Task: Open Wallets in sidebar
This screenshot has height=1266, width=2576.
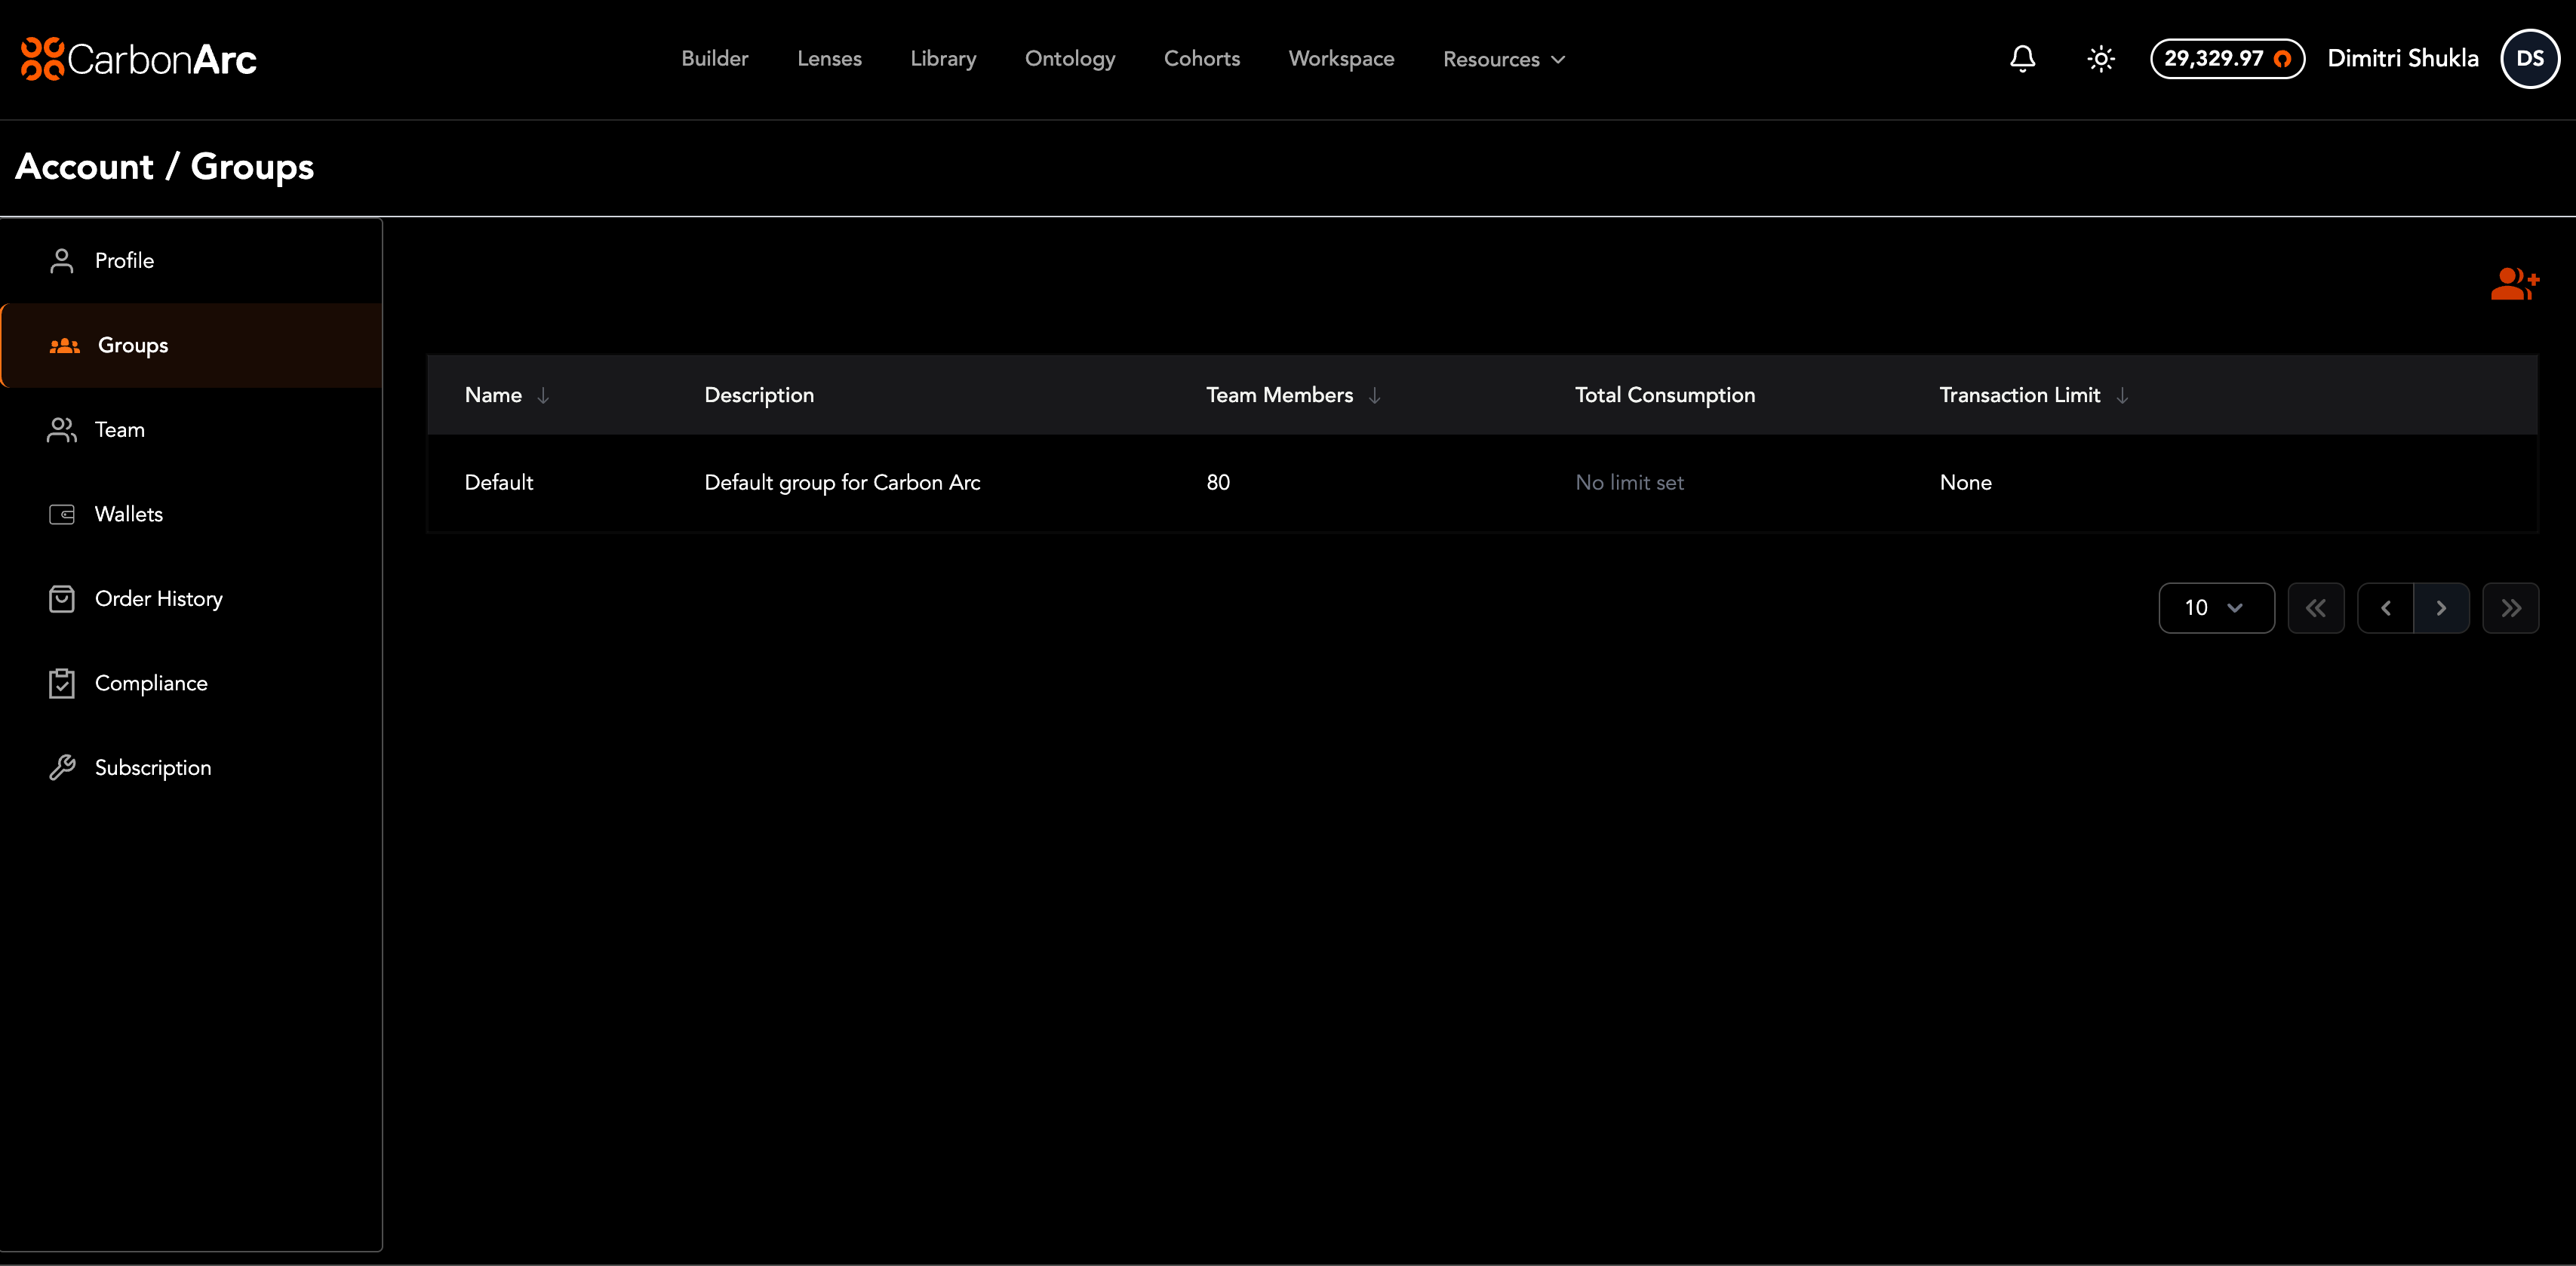Action: [128, 514]
